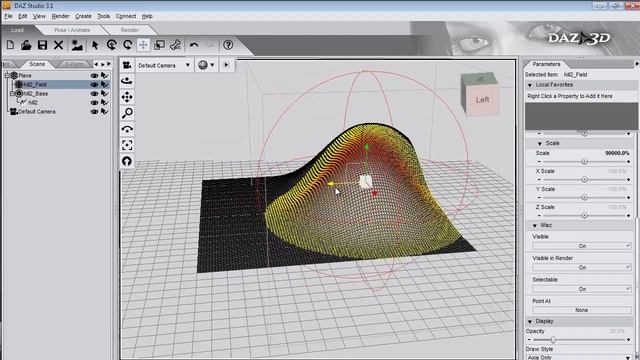Select hill2_Field in scene tree

click(35, 84)
